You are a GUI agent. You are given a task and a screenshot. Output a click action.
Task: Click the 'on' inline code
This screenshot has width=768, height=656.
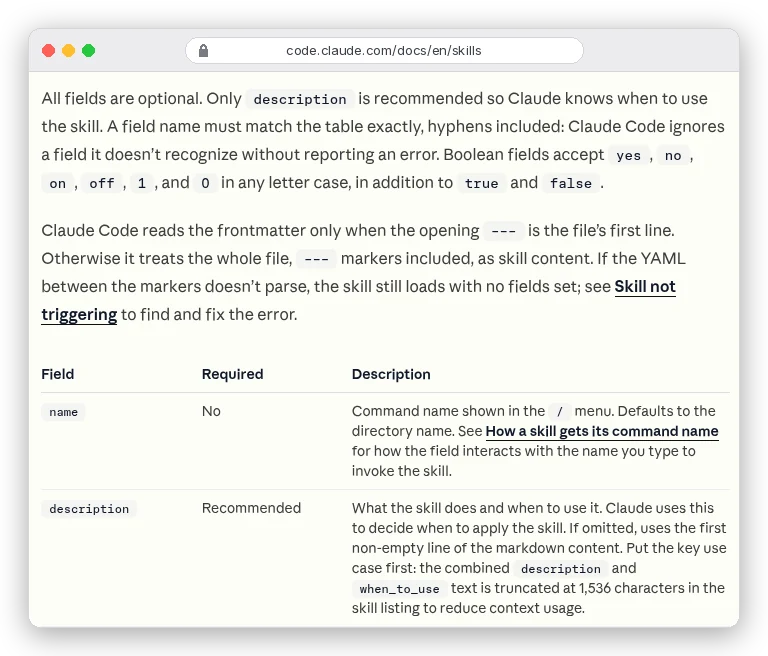[x=57, y=184]
